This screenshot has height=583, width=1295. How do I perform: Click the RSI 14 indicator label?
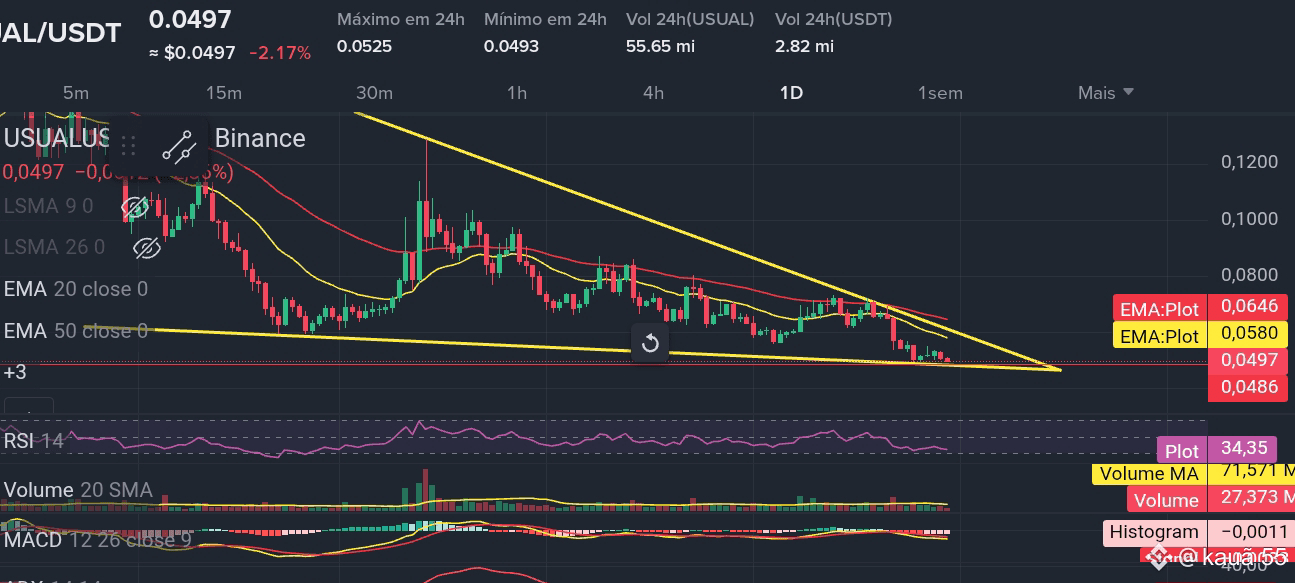click(34, 440)
